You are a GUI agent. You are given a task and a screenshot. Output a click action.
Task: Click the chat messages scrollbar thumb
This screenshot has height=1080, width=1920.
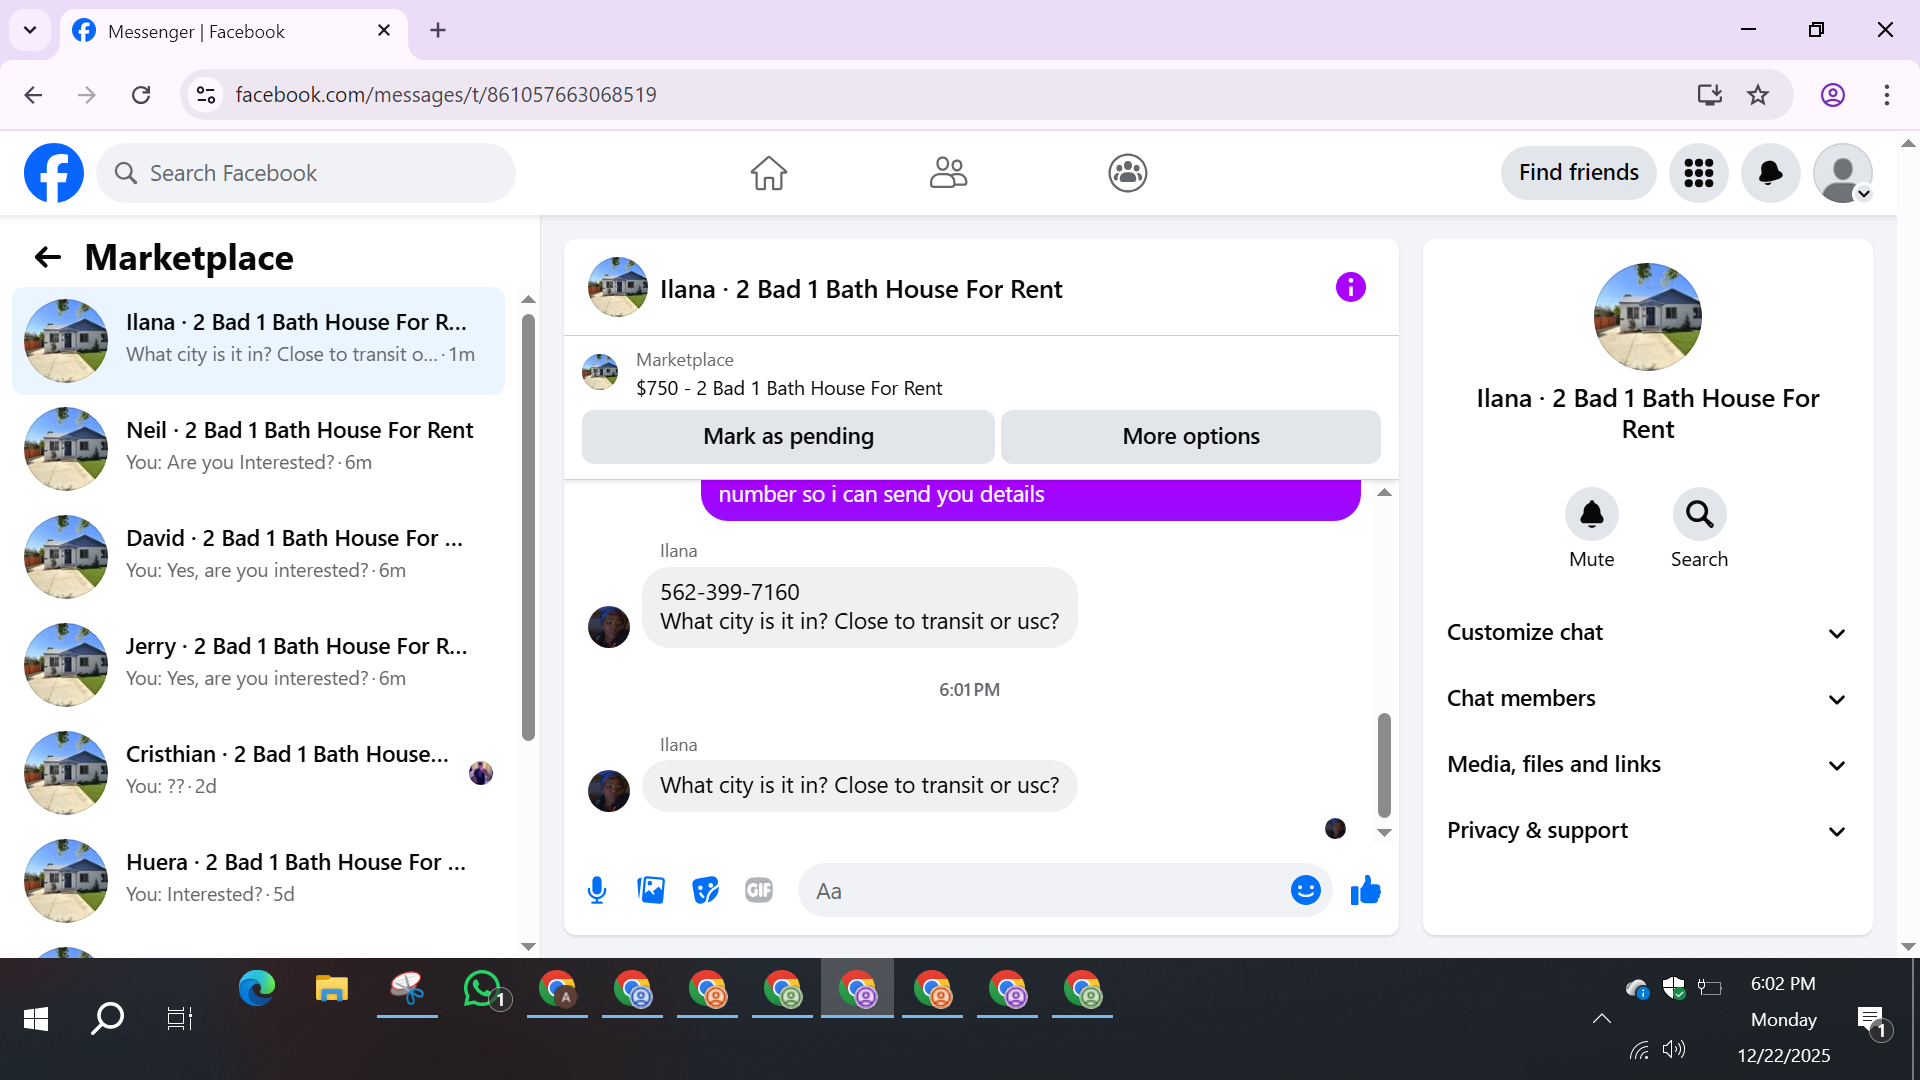coord(1384,765)
